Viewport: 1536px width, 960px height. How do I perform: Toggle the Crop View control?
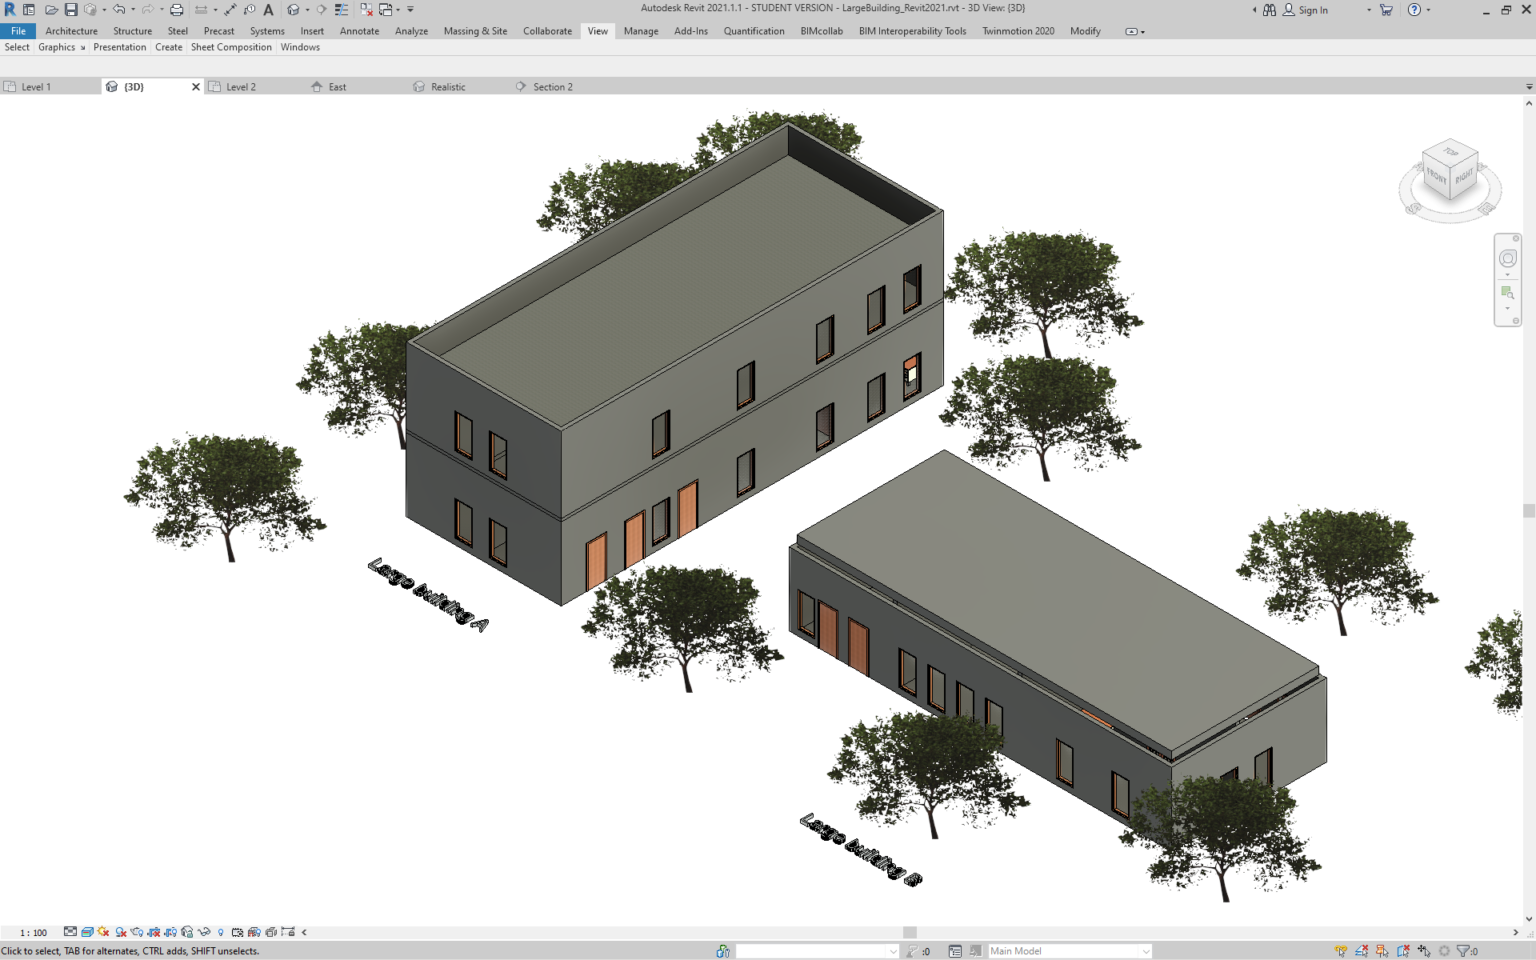[x=153, y=933]
